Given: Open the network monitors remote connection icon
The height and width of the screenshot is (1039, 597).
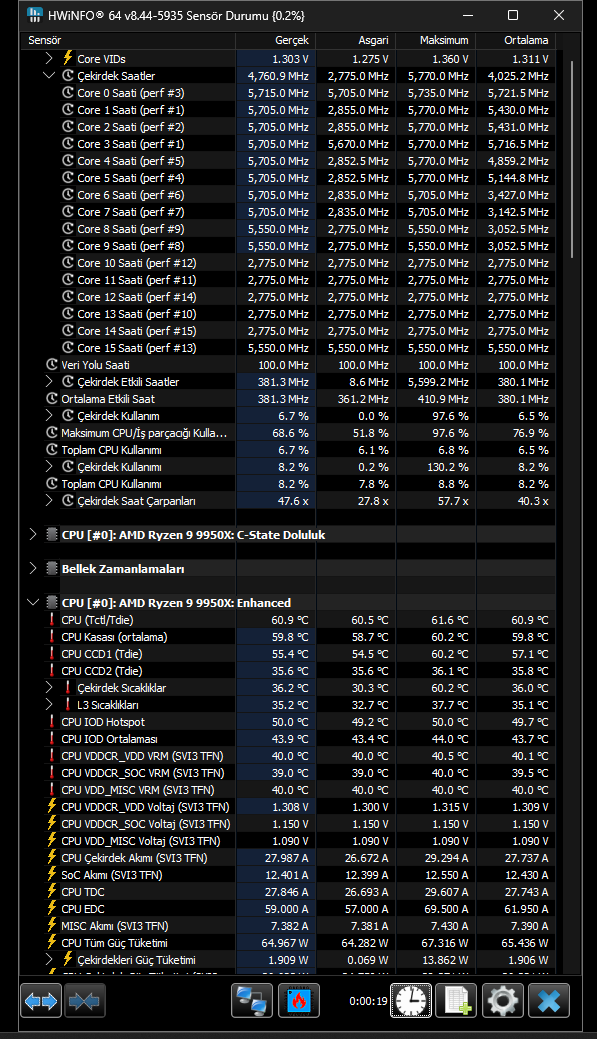Looking at the screenshot, I should (252, 1001).
